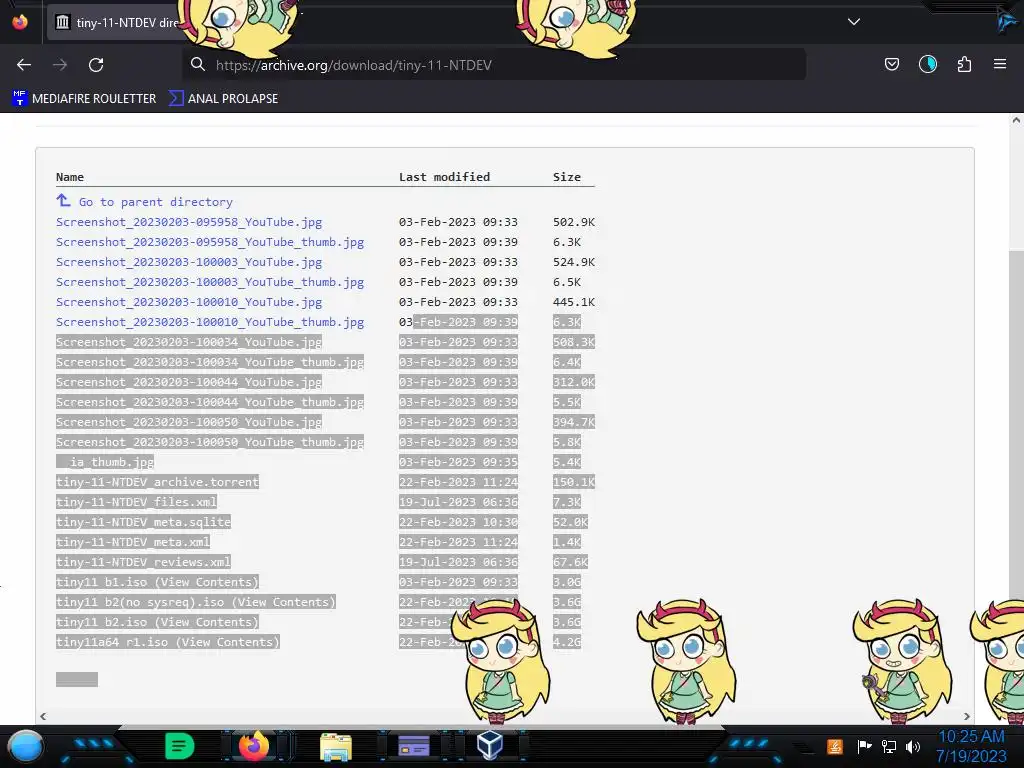Reload the archive.org page
1024x768 pixels.
tap(96, 65)
